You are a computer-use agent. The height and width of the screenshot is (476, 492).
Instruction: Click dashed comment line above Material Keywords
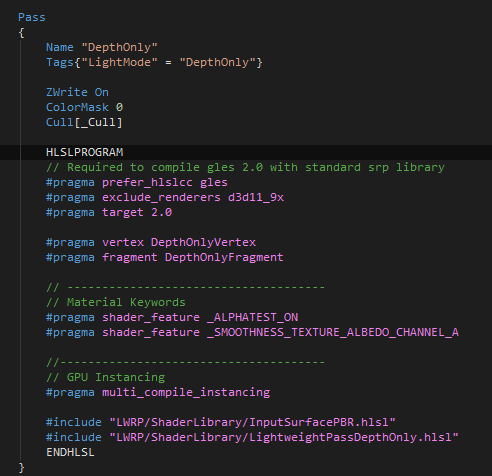pos(185,287)
